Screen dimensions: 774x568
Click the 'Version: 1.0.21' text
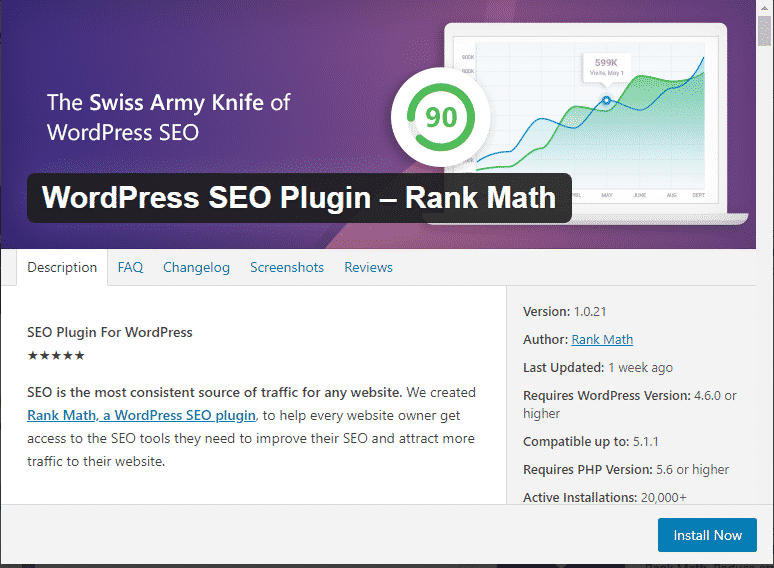(565, 312)
